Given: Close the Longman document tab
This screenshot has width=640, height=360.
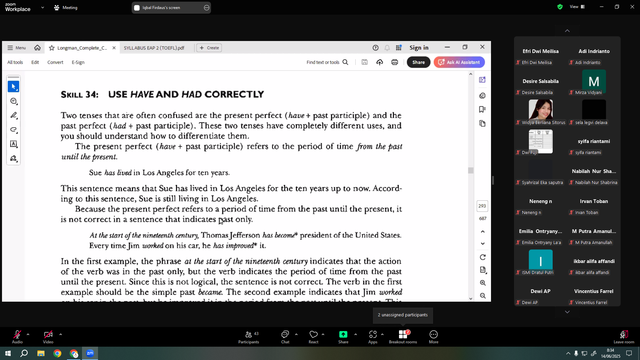Looking at the screenshot, I should coord(114,48).
